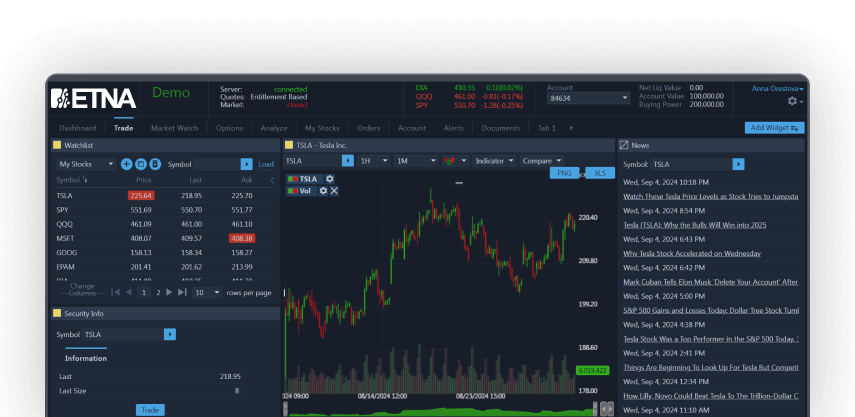Click the Trade button in Security Info

tap(150, 410)
